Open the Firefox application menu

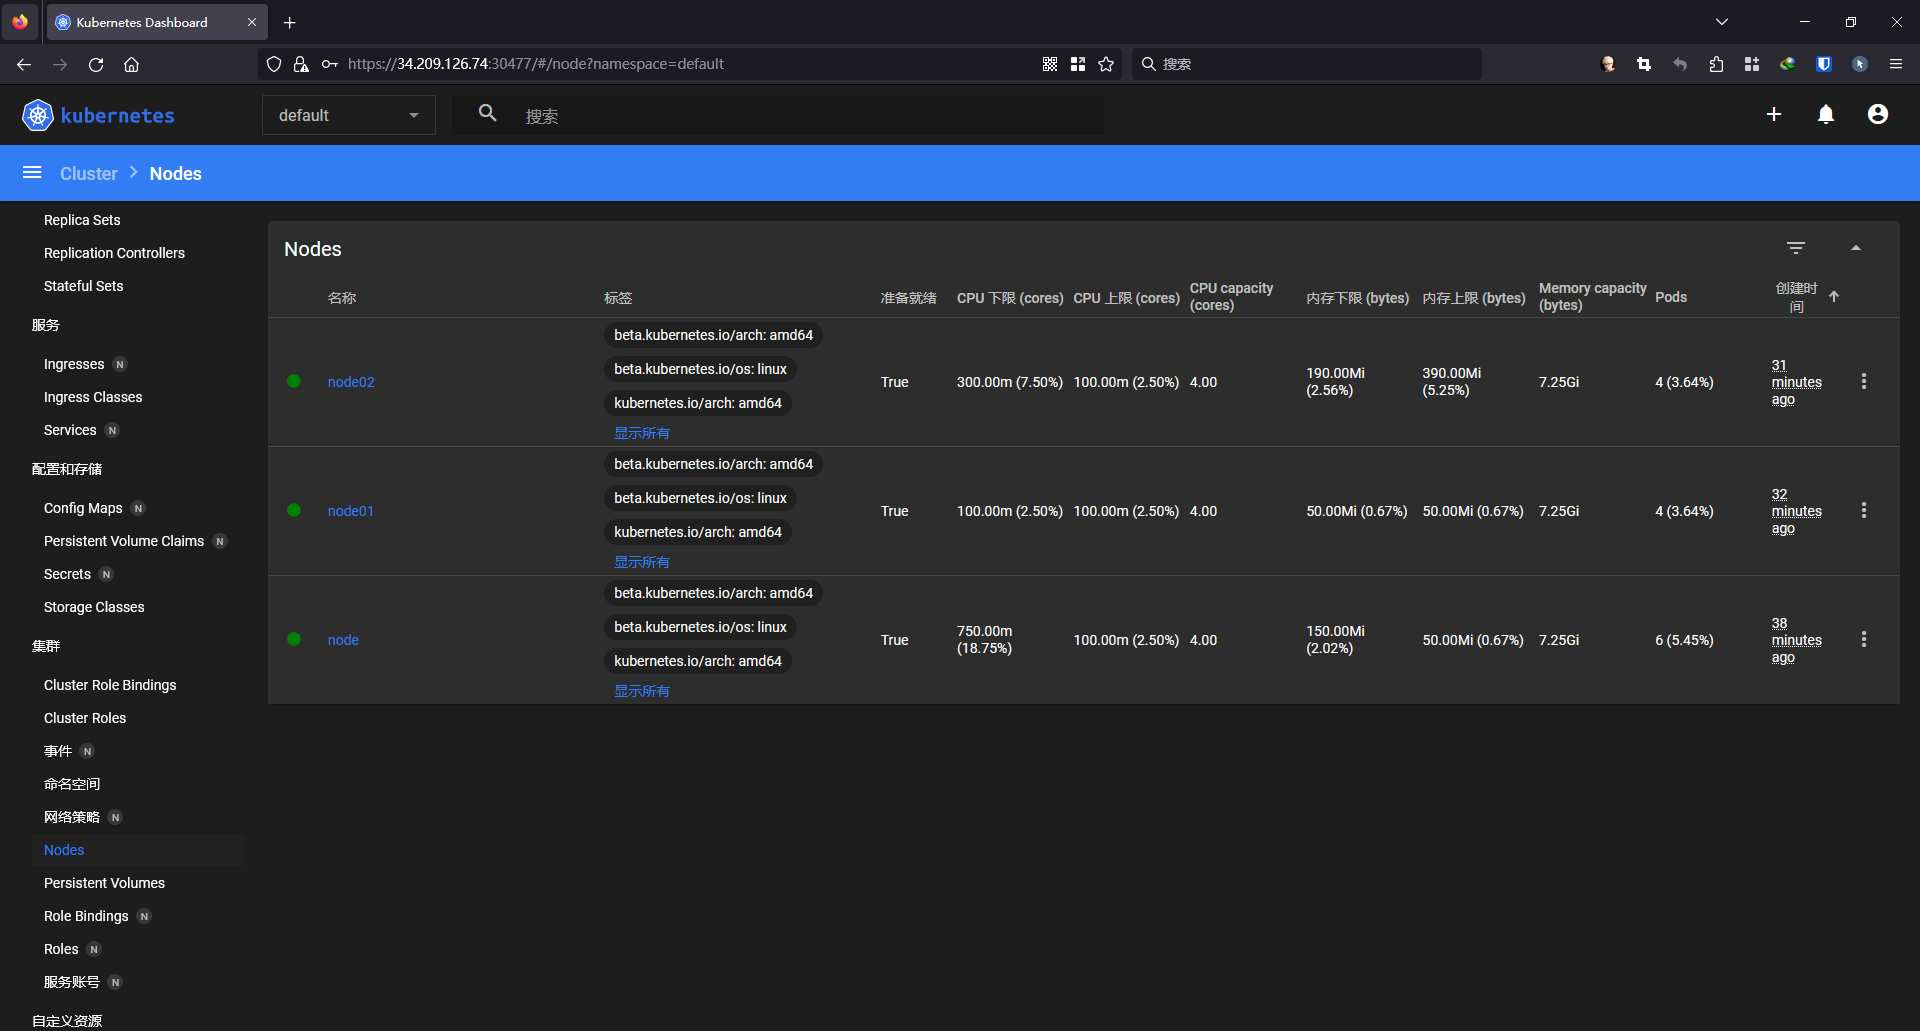pos(1896,64)
